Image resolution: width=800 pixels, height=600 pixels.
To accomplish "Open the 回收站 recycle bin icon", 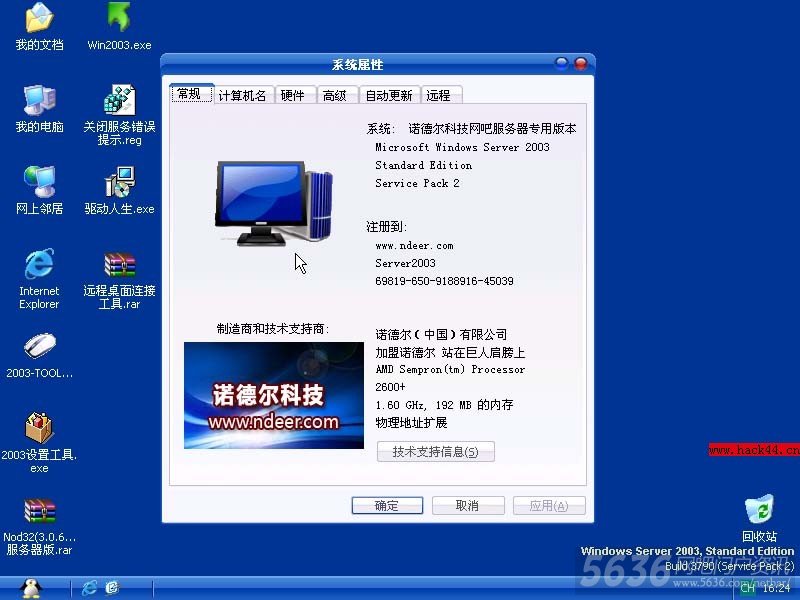I will coord(759,518).
